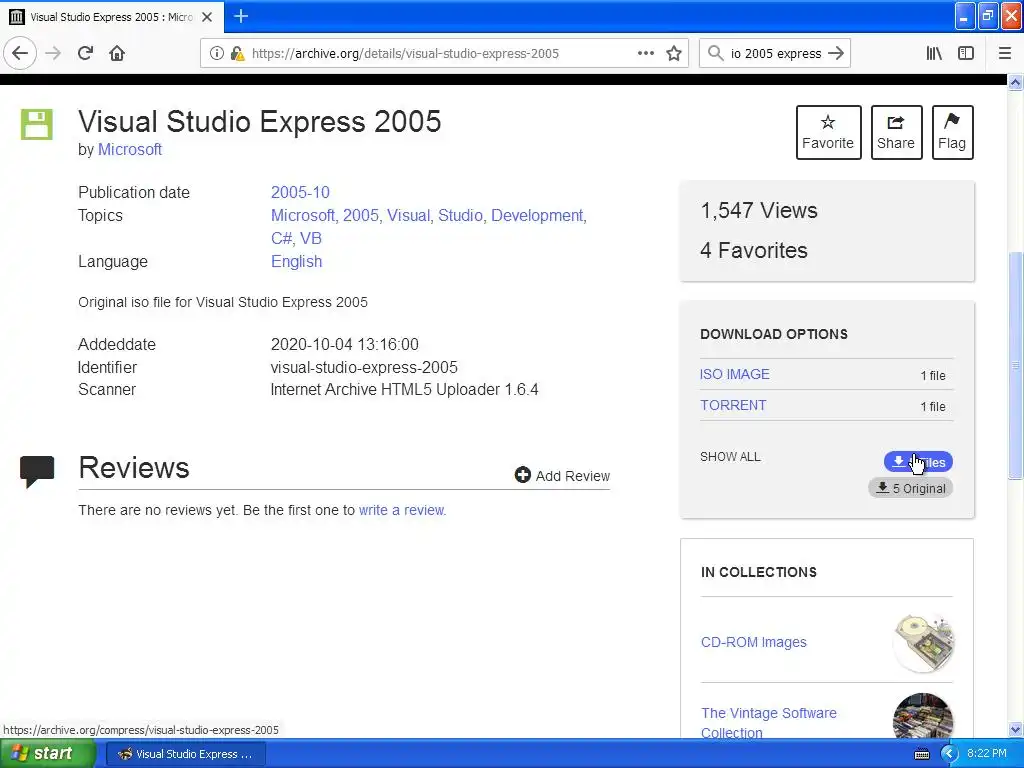This screenshot has width=1024, height=768.
Task: Click the English language link
Action: coord(296,261)
